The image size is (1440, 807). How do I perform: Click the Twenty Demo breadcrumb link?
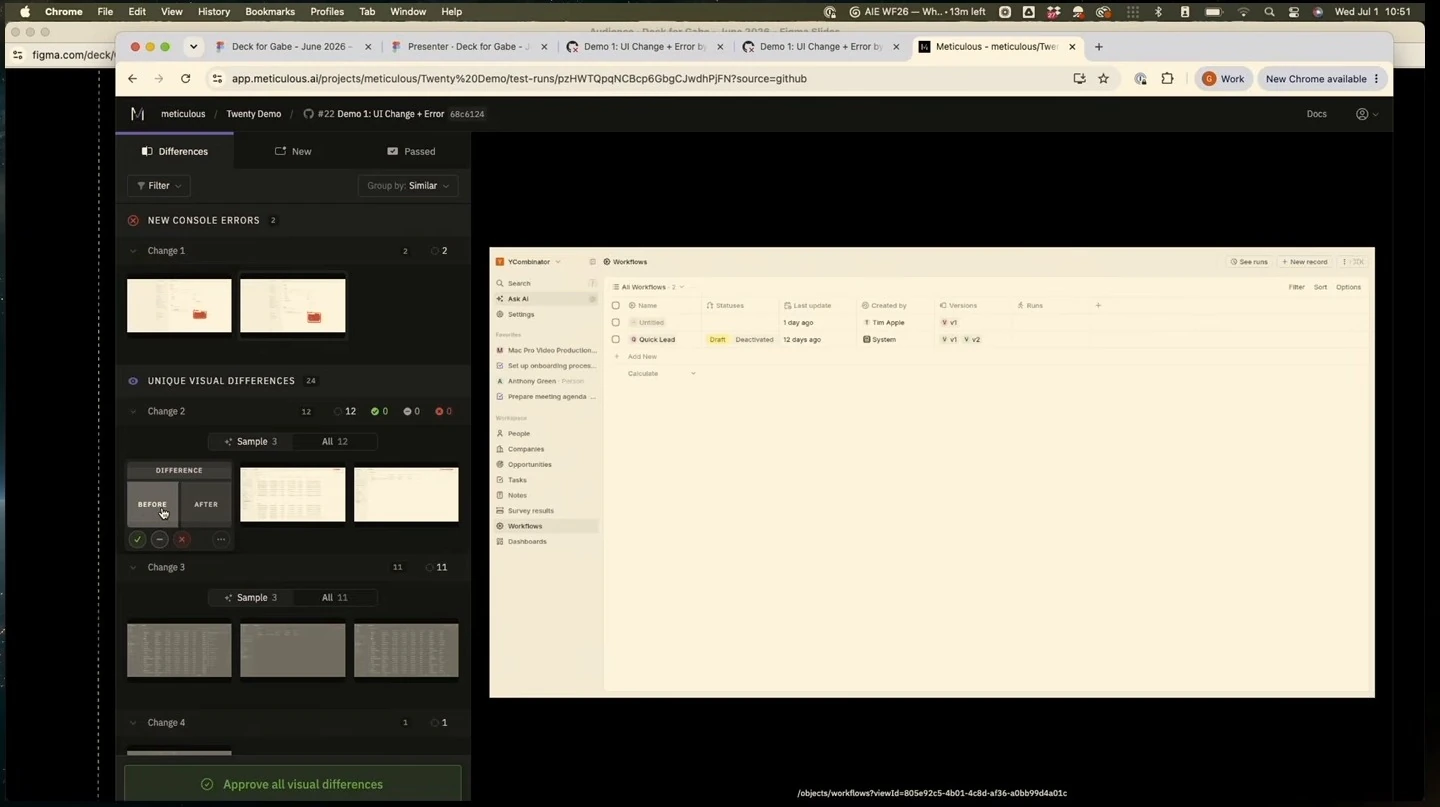pos(254,114)
